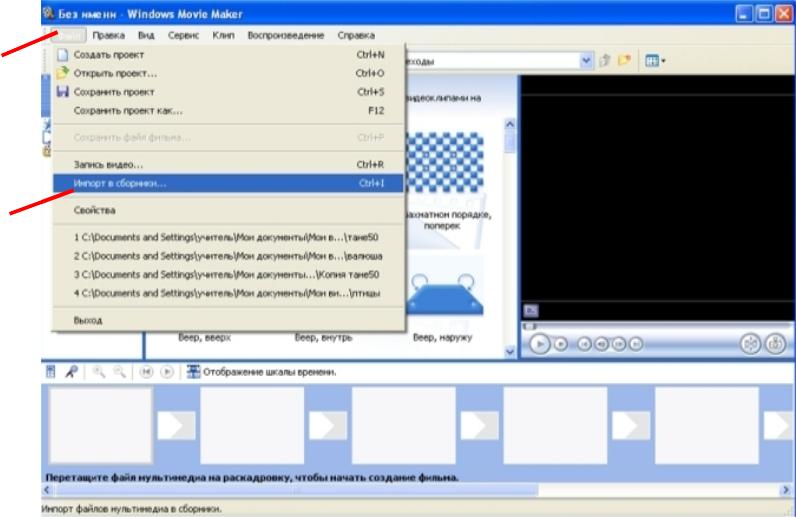
Task: Take a picture from the preview
Action: pos(776,344)
